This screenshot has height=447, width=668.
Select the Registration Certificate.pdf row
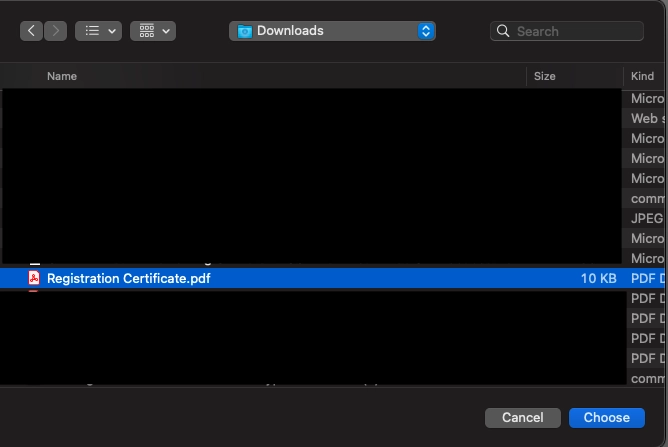point(332,278)
